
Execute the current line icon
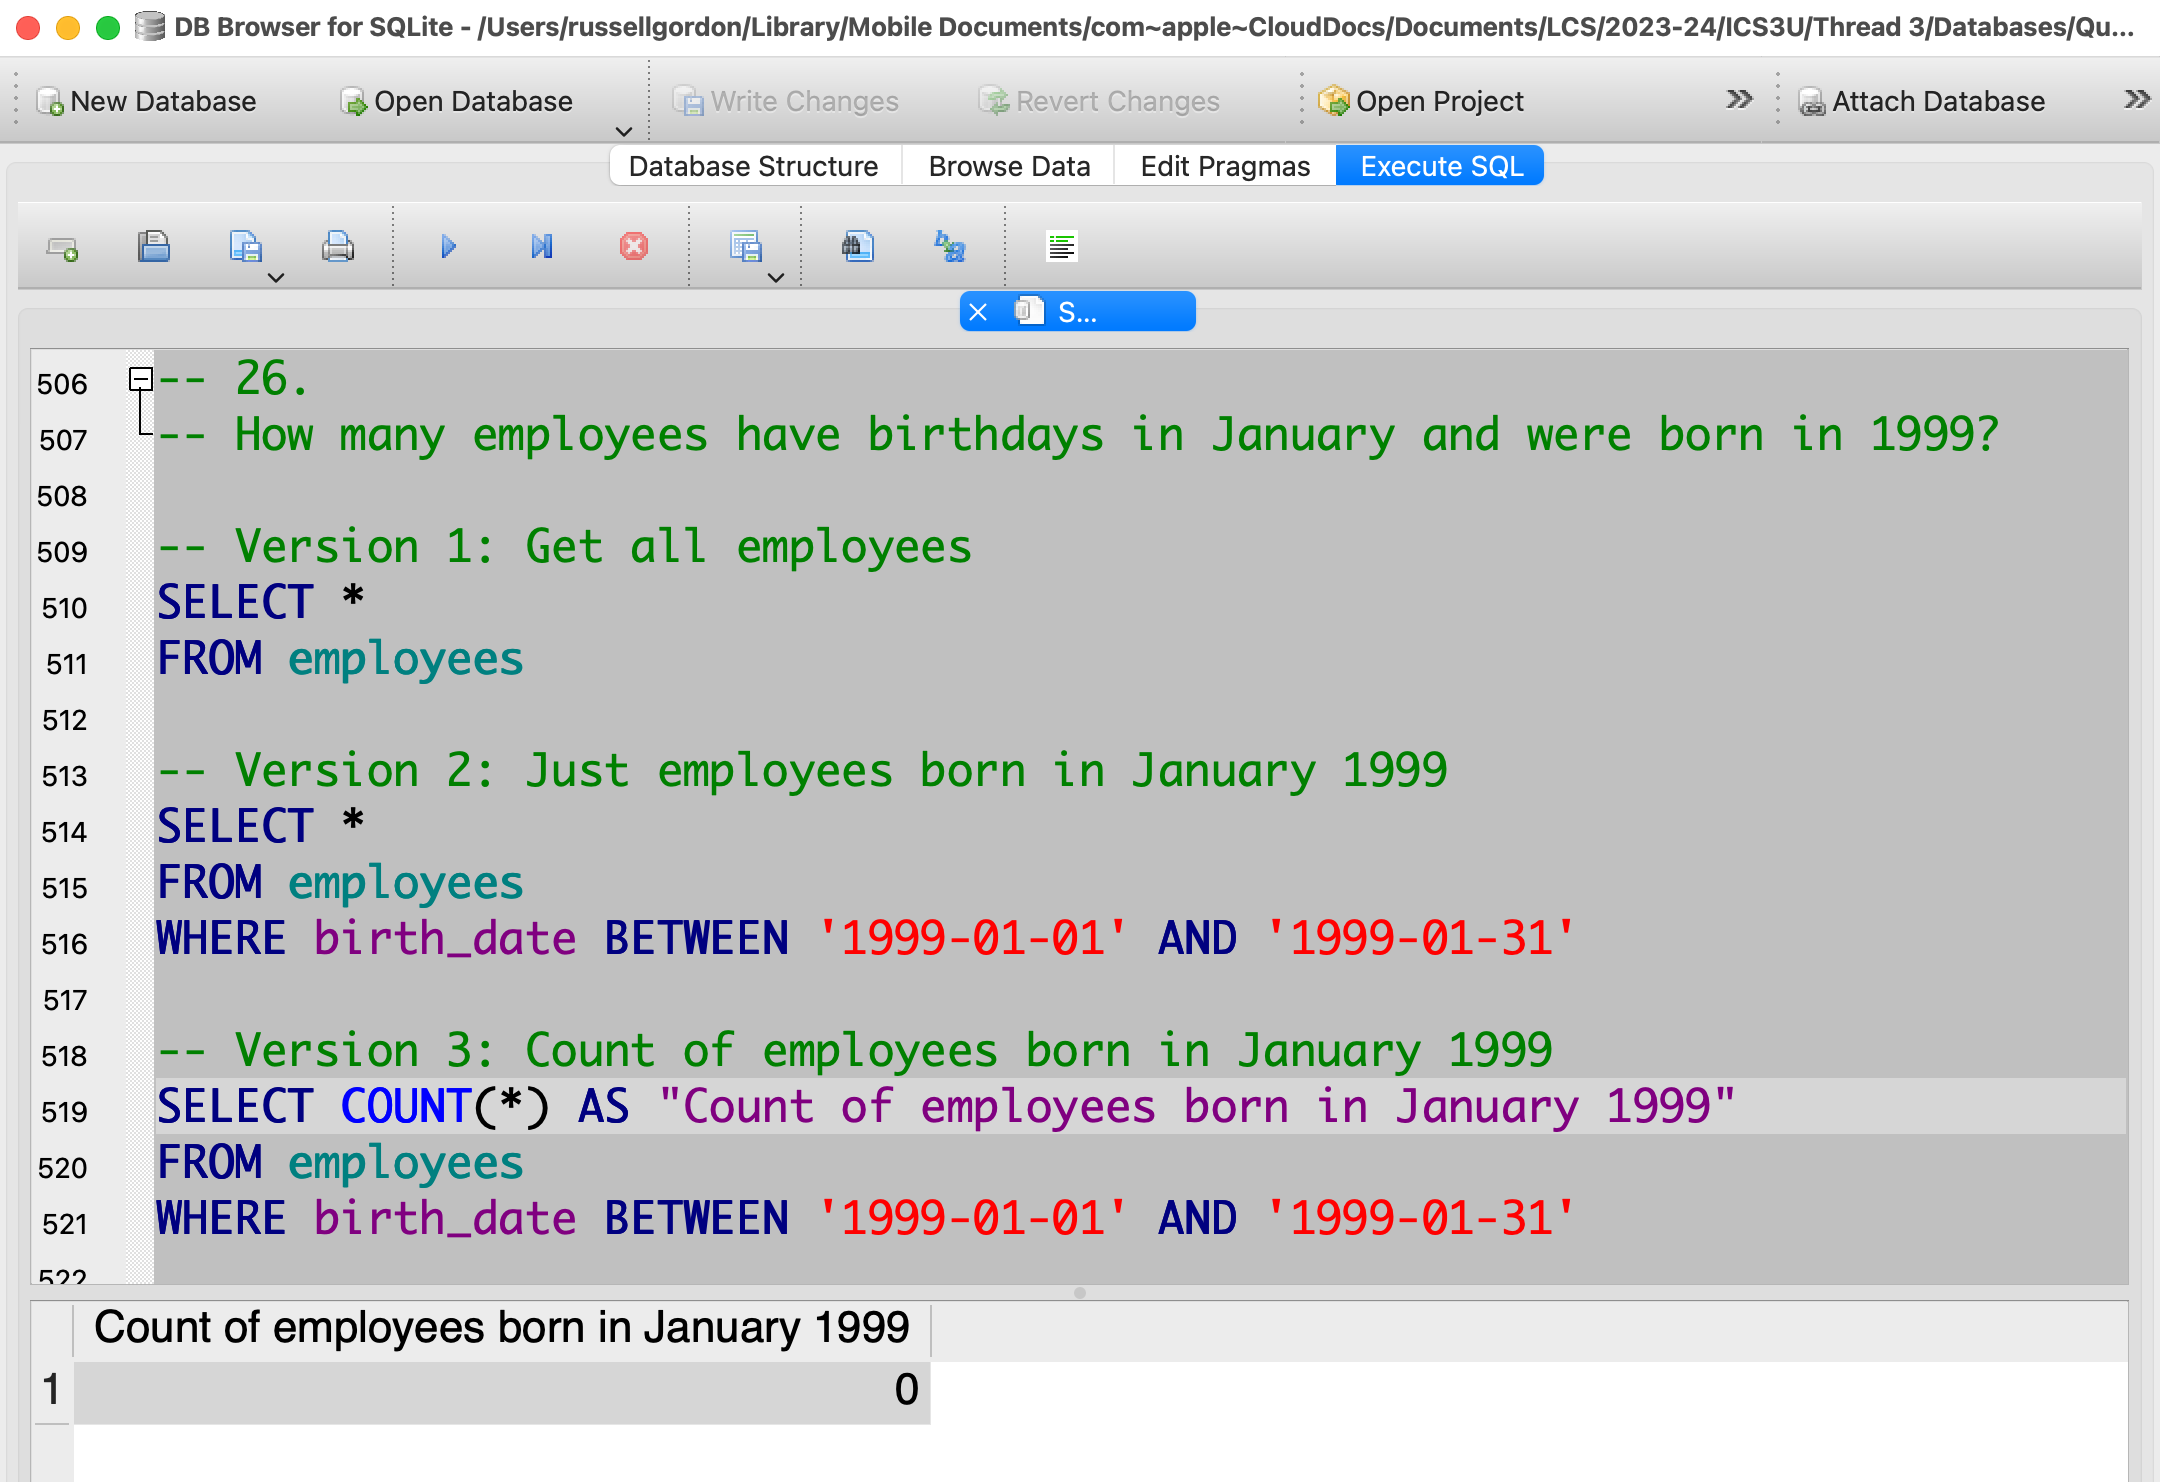pos(541,247)
